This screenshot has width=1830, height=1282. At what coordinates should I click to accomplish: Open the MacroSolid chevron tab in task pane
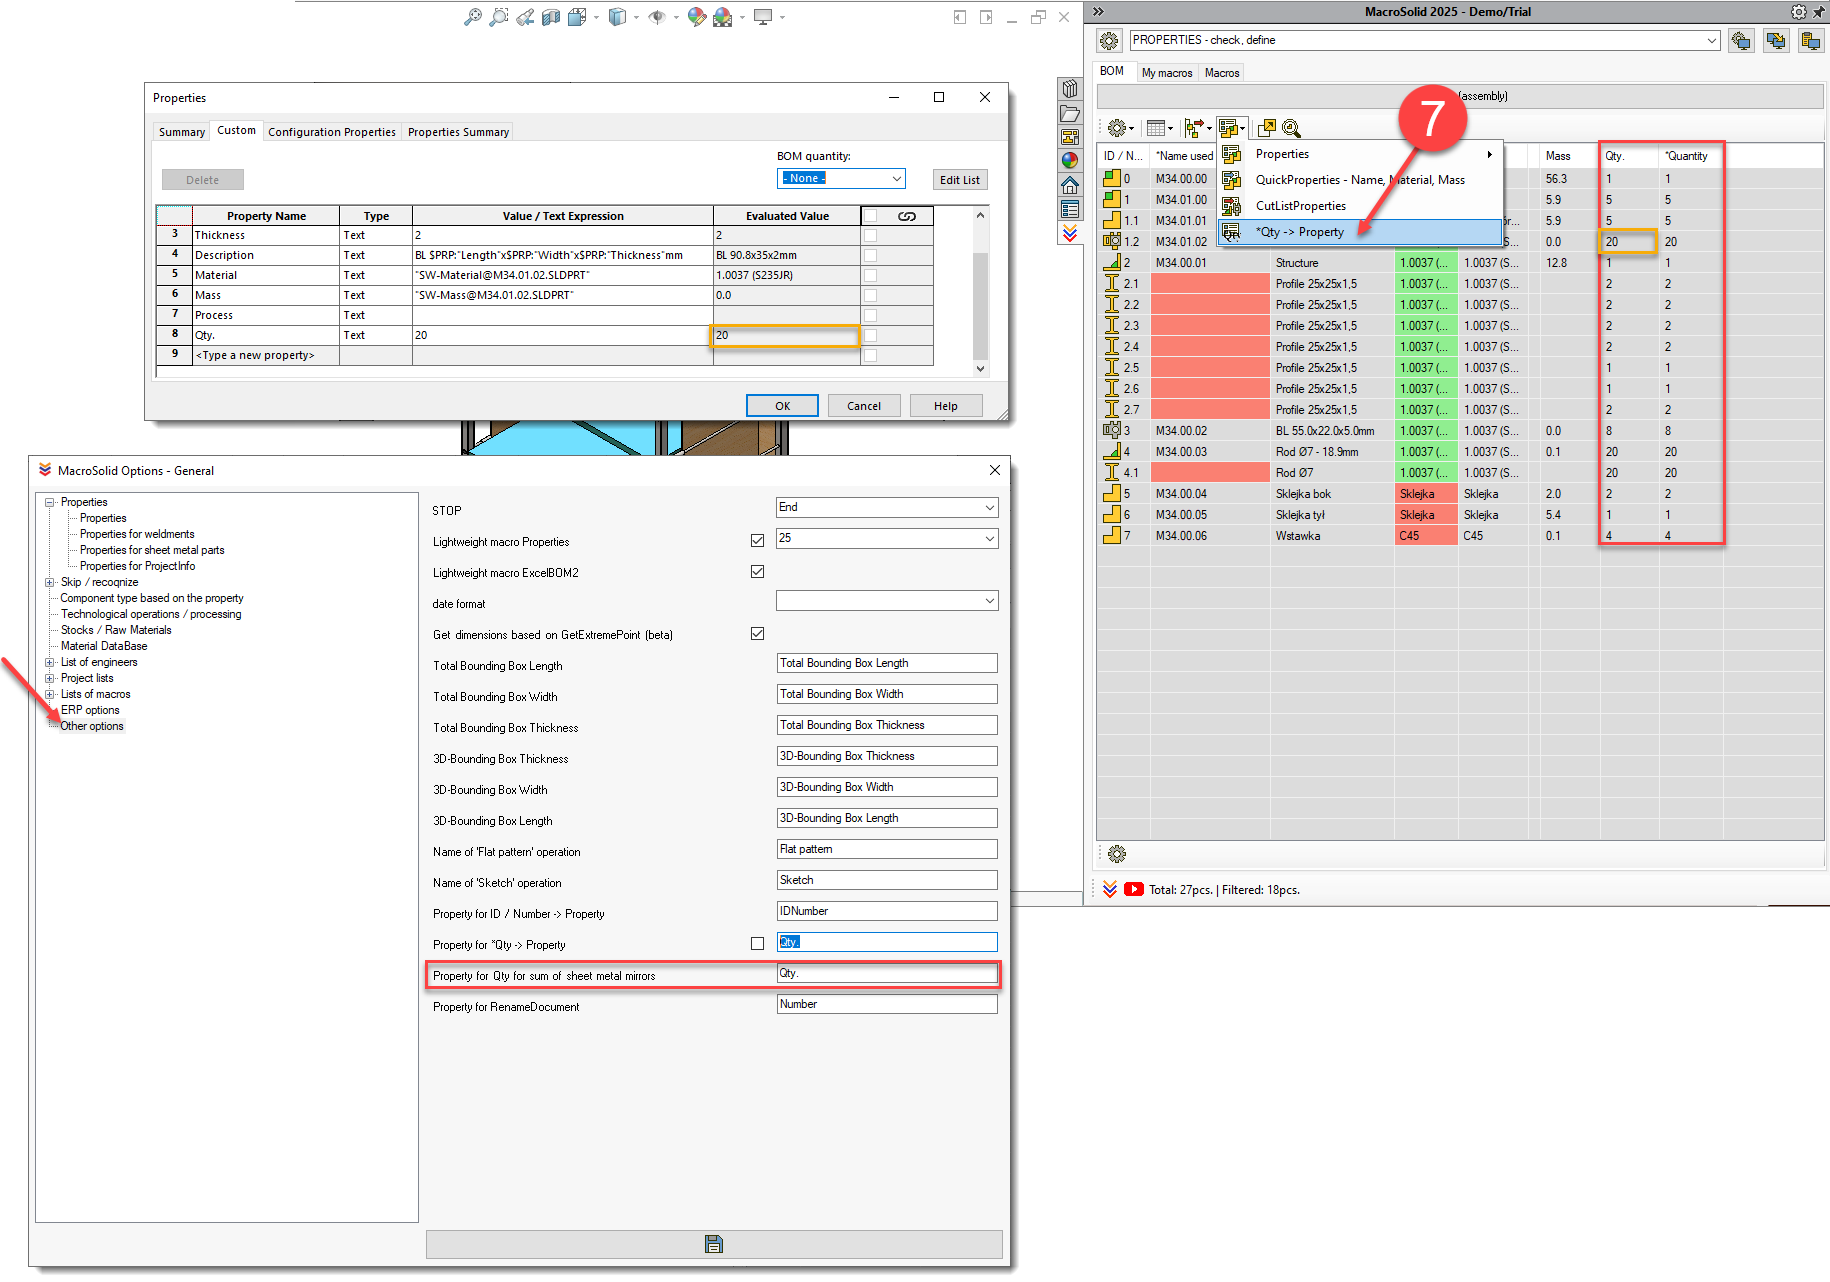click(x=1070, y=233)
